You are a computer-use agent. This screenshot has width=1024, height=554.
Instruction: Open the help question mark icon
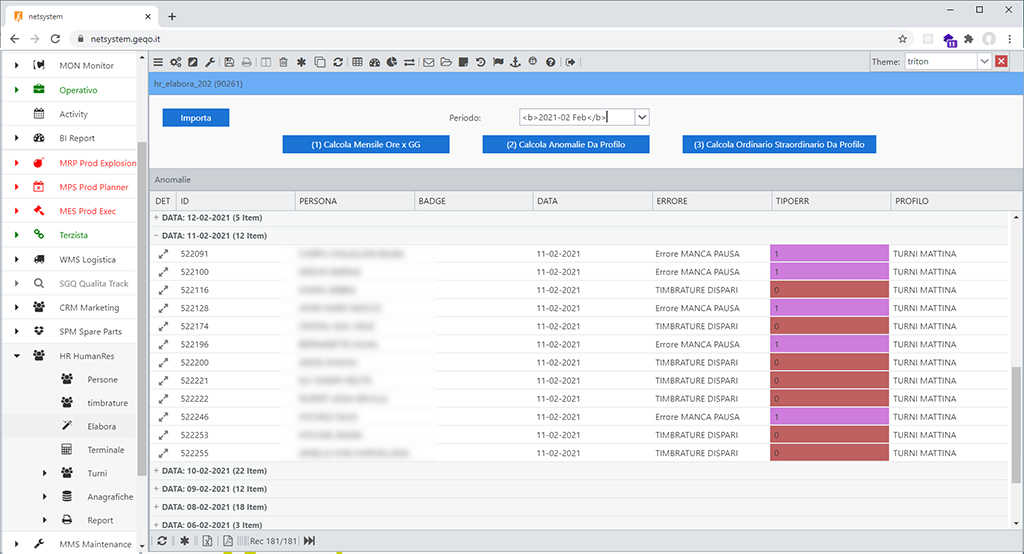point(551,62)
